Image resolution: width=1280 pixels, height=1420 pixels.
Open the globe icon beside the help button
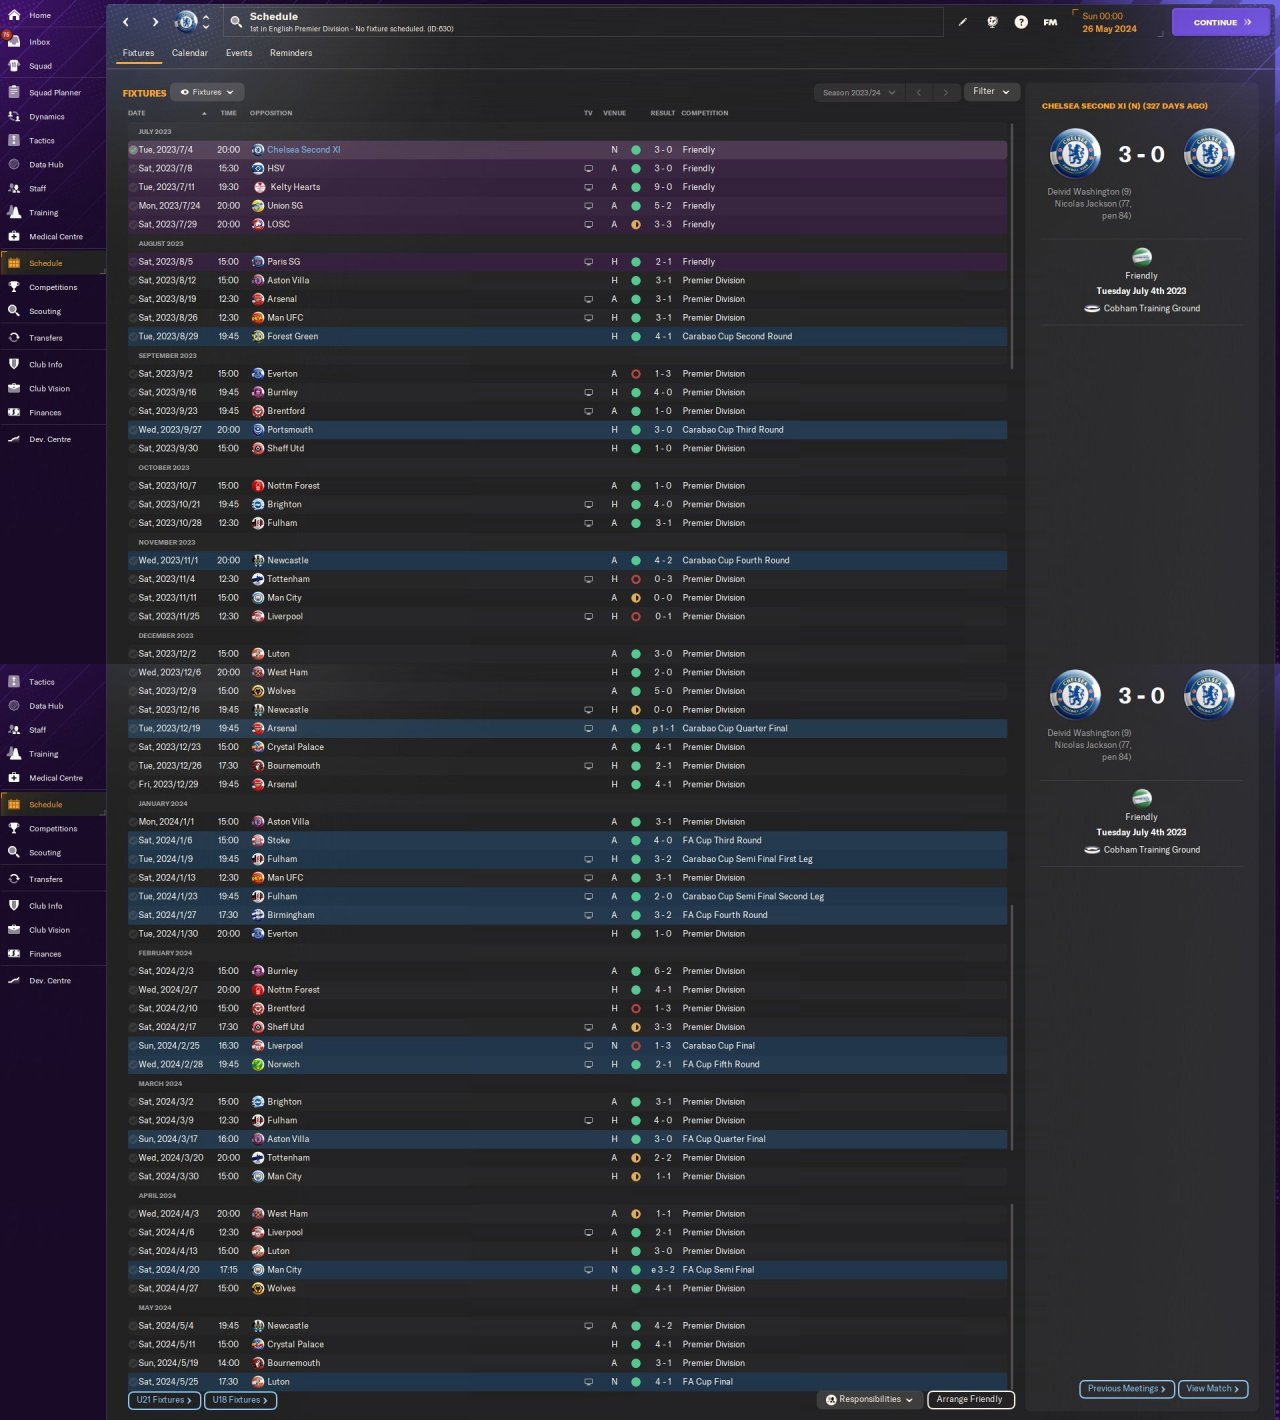(992, 22)
